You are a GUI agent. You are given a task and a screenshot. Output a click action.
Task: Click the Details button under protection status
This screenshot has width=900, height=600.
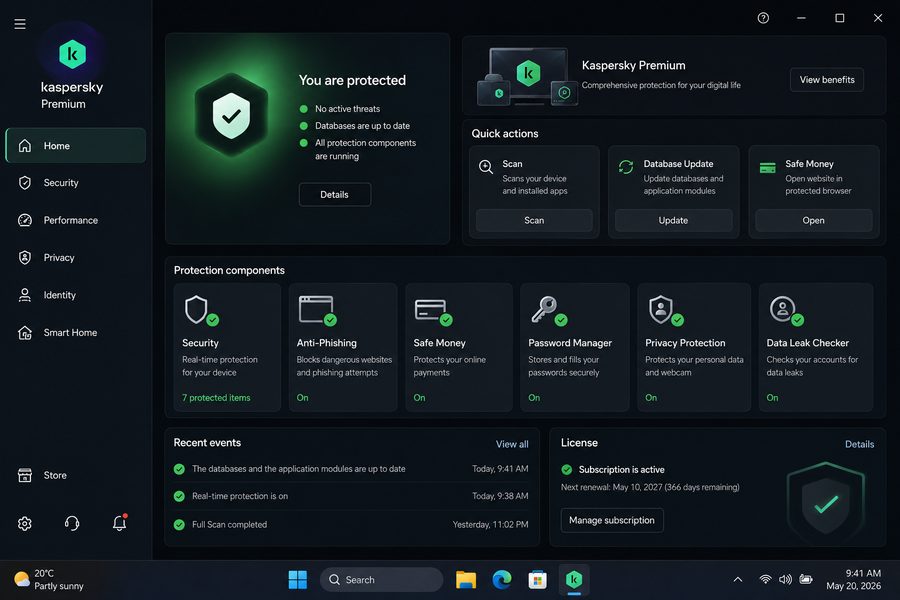click(335, 195)
